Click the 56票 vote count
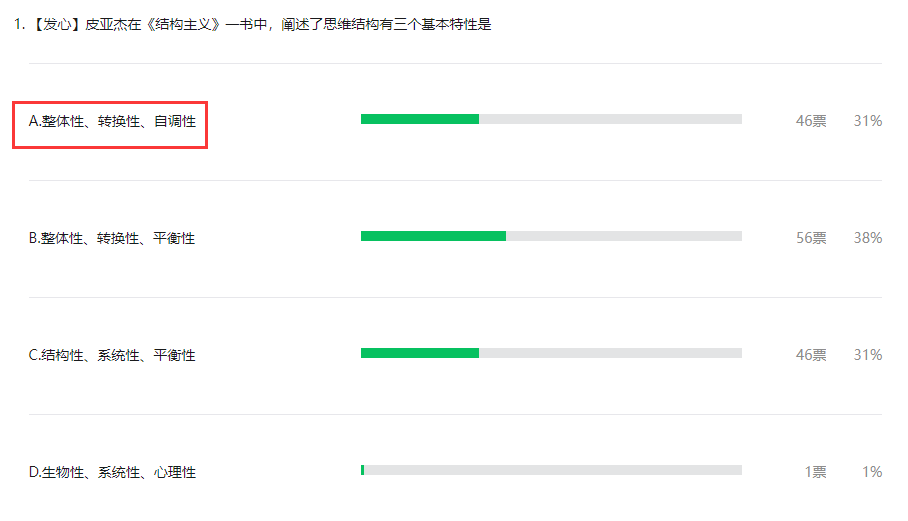The image size is (908, 521). point(811,238)
